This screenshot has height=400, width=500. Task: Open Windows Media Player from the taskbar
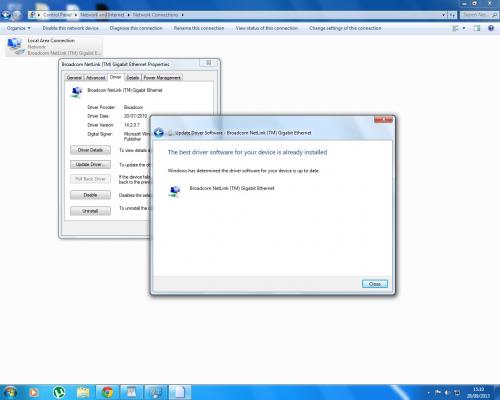coord(33,392)
